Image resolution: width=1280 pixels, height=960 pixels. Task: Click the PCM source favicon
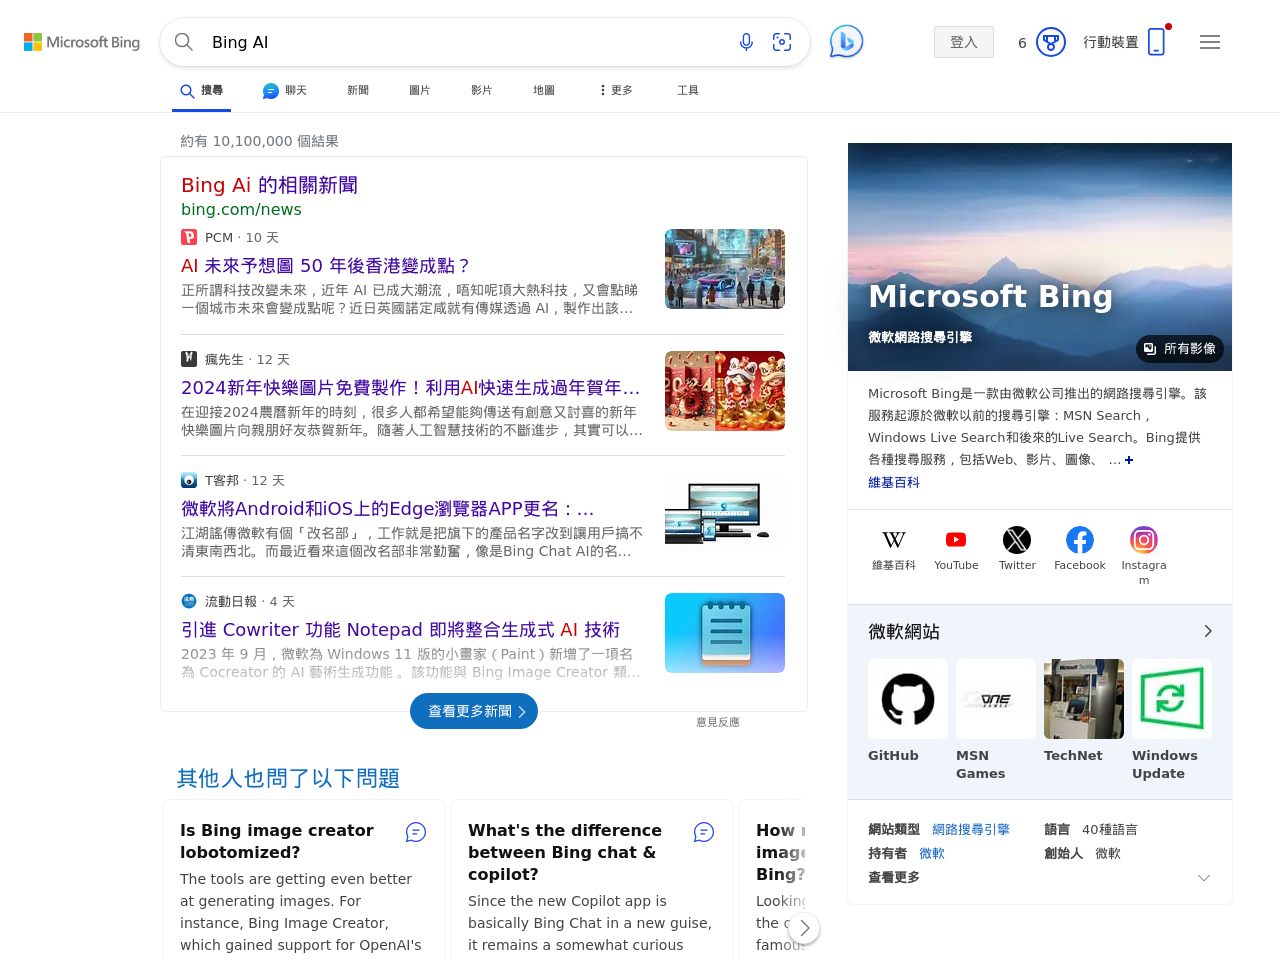pos(189,237)
